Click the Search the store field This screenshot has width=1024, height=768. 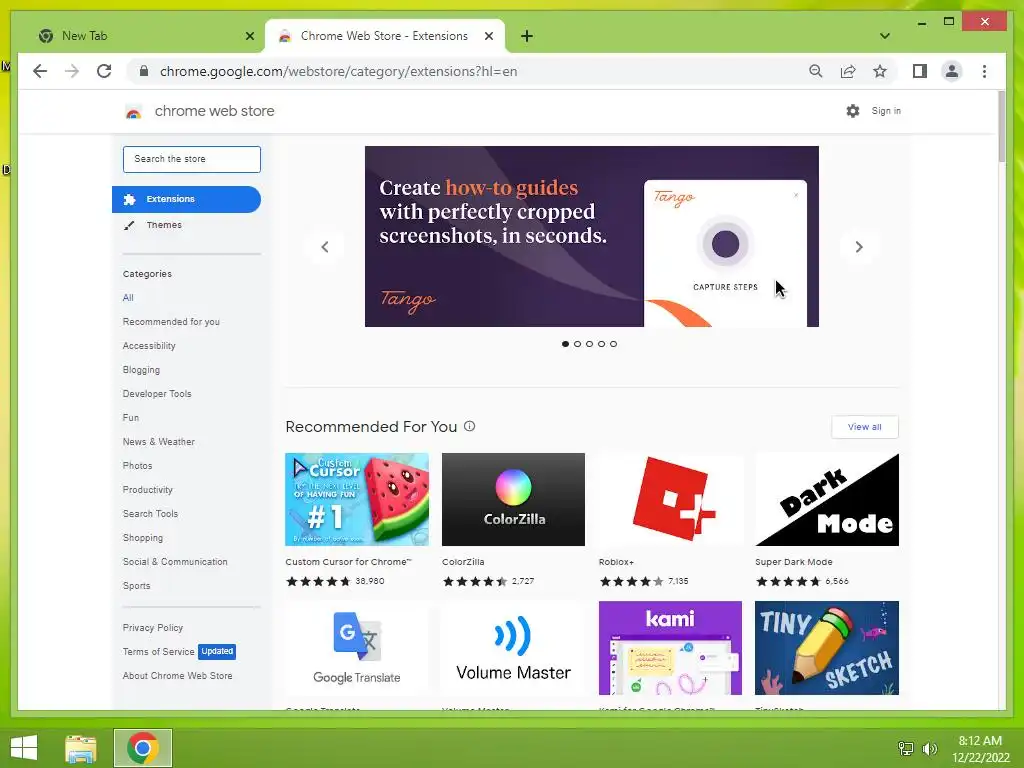tap(192, 159)
